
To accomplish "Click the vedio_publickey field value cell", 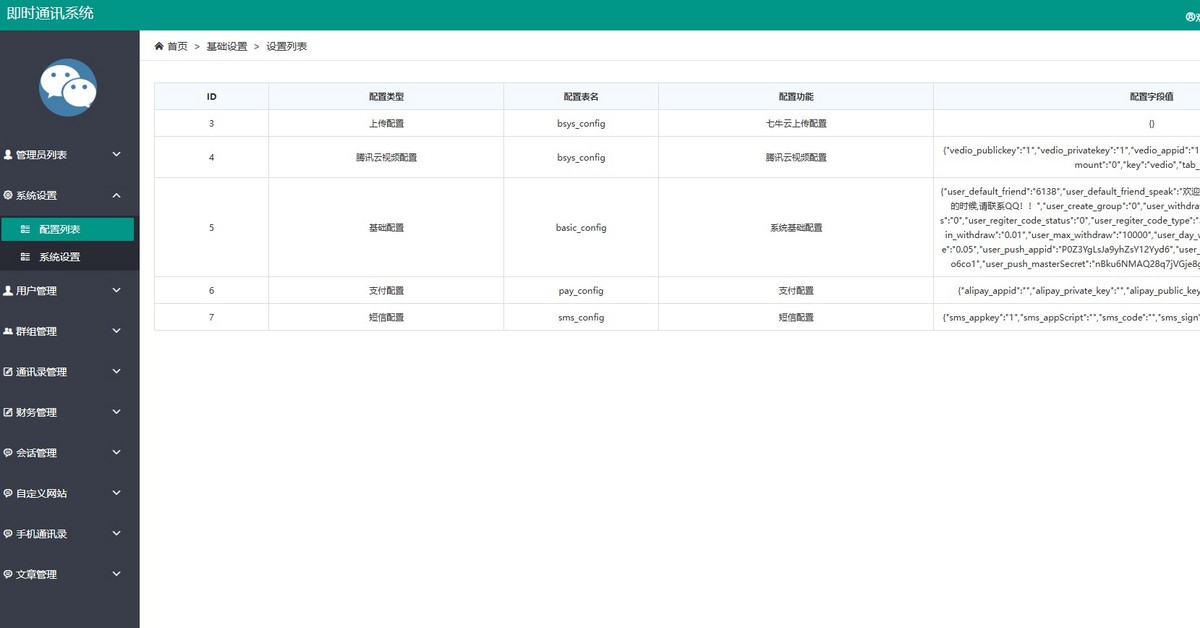I will [1067, 157].
